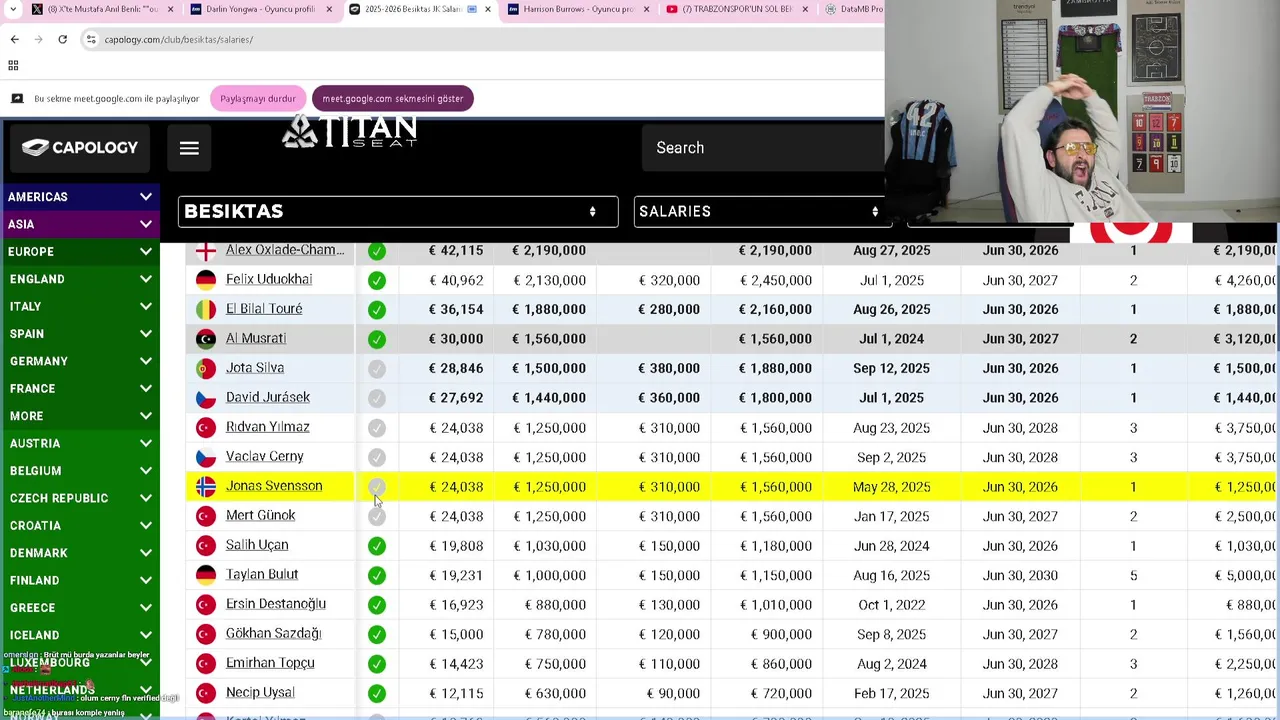This screenshot has height=720, width=1280.
Task: Click Czech flag beside David Jurásek
Action: (x=206, y=398)
